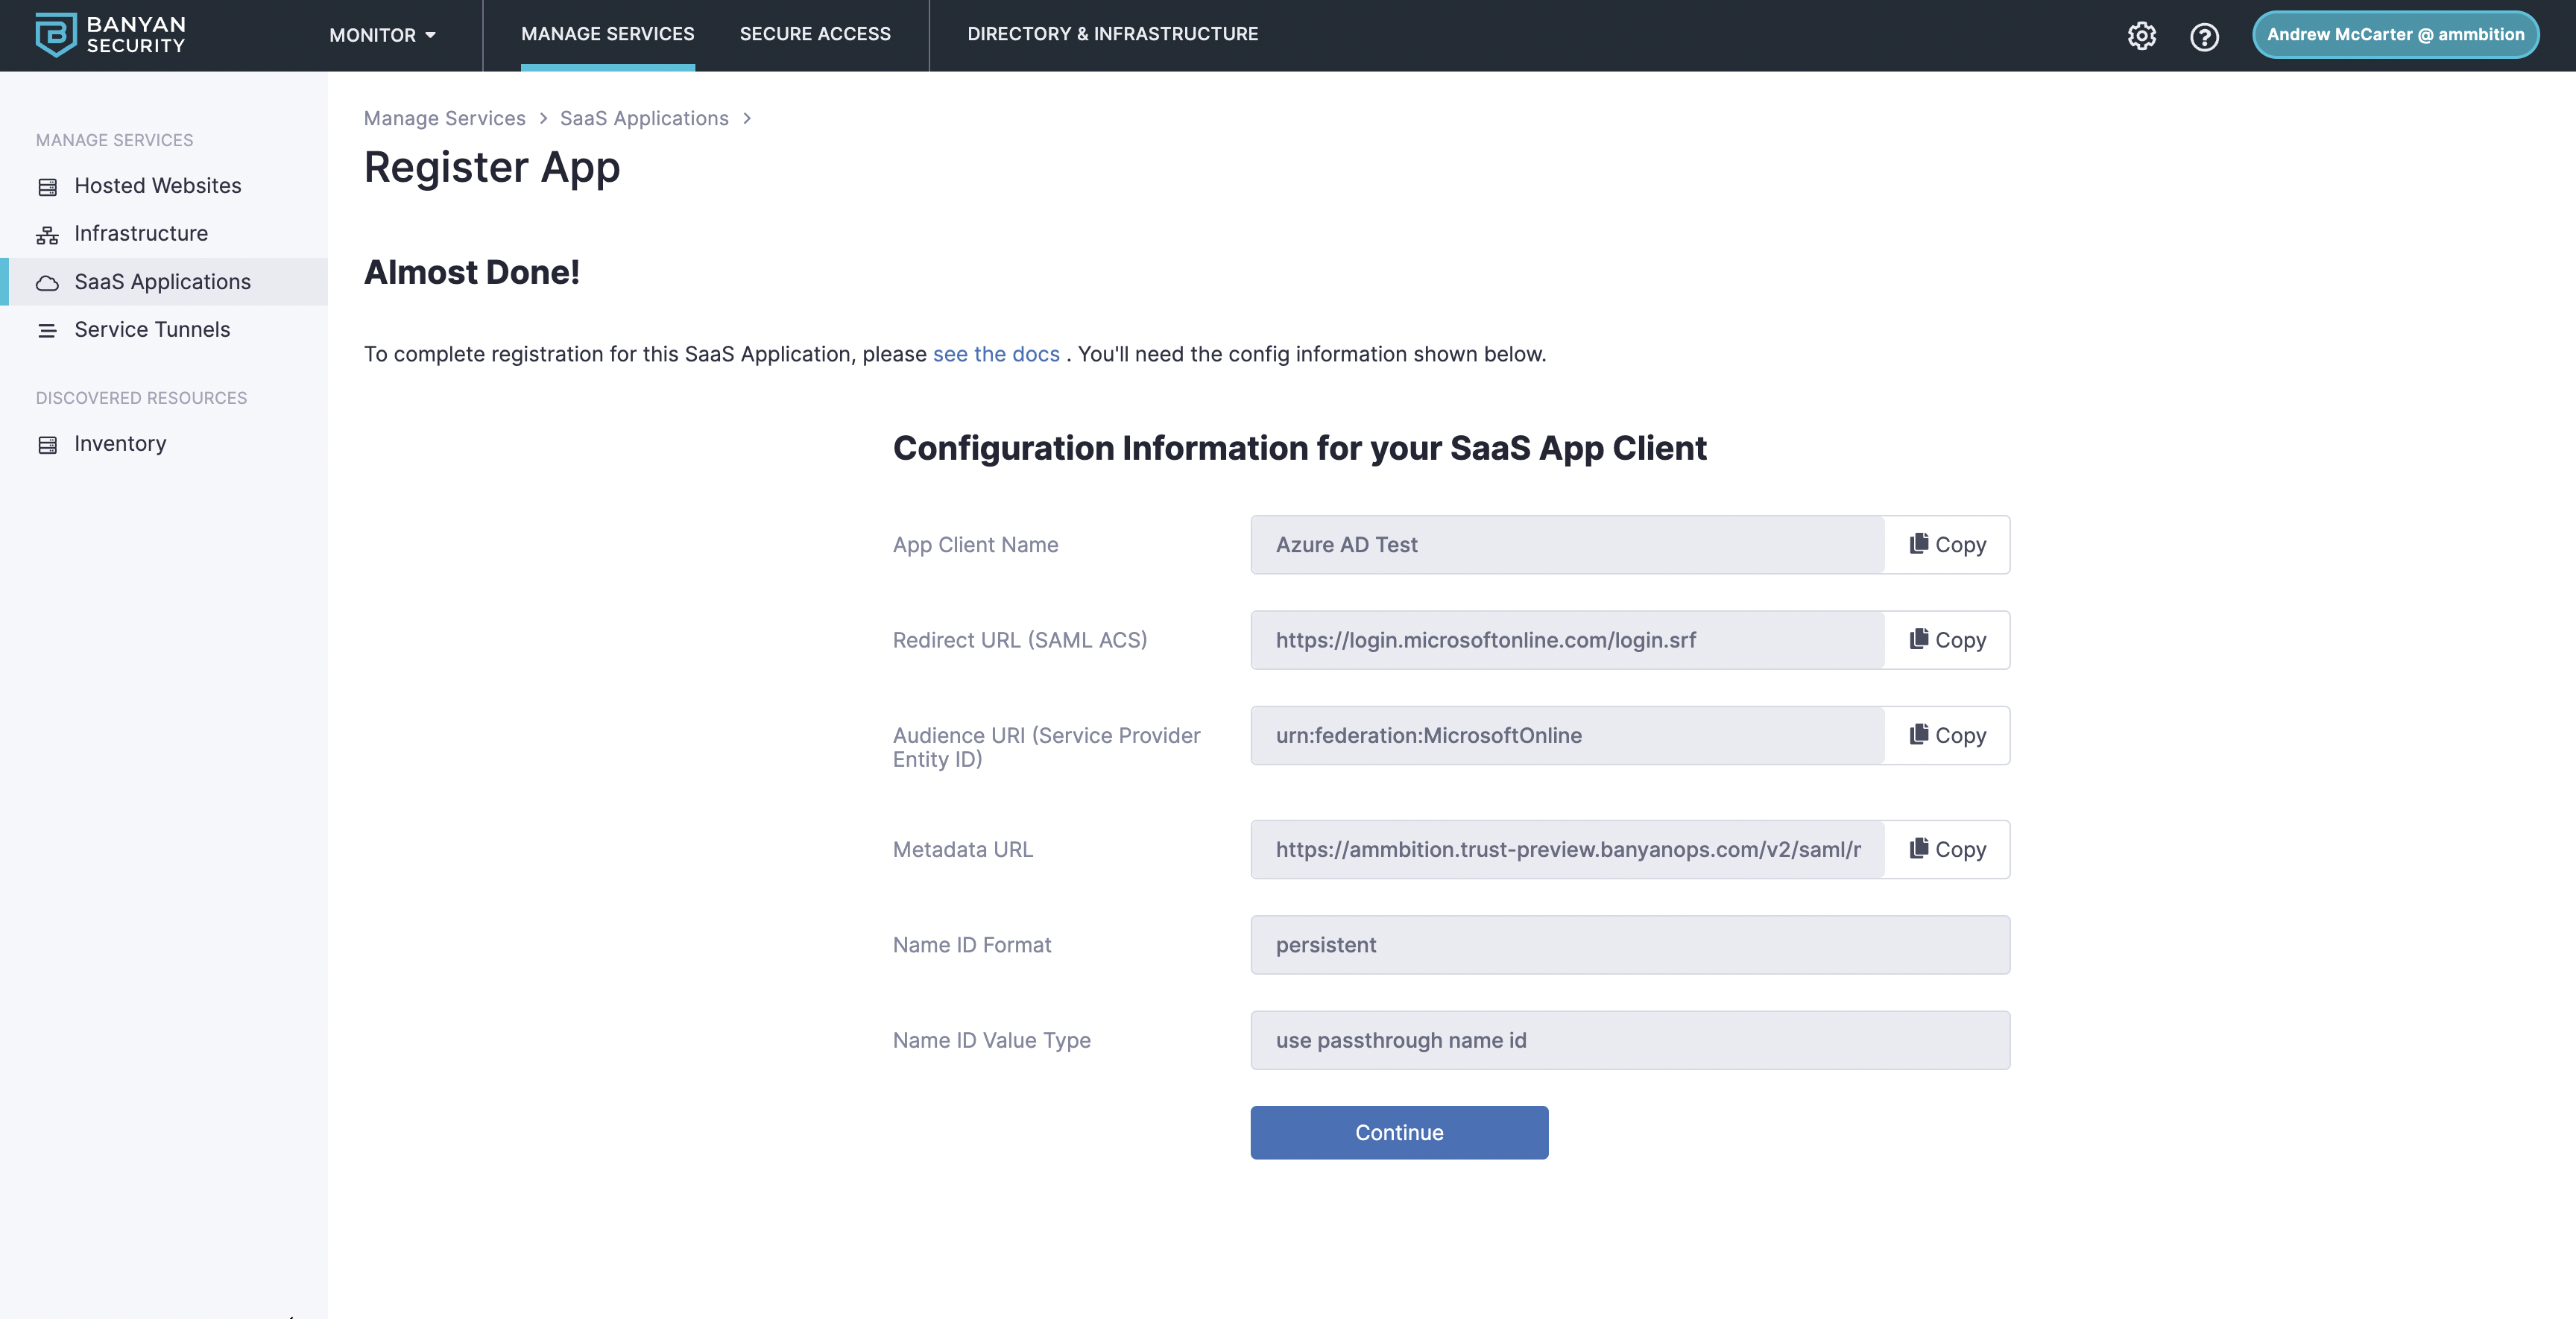Click the Service Tunnels list icon
The width and height of the screenshot is (2576, 1319).
pos(47,331)
